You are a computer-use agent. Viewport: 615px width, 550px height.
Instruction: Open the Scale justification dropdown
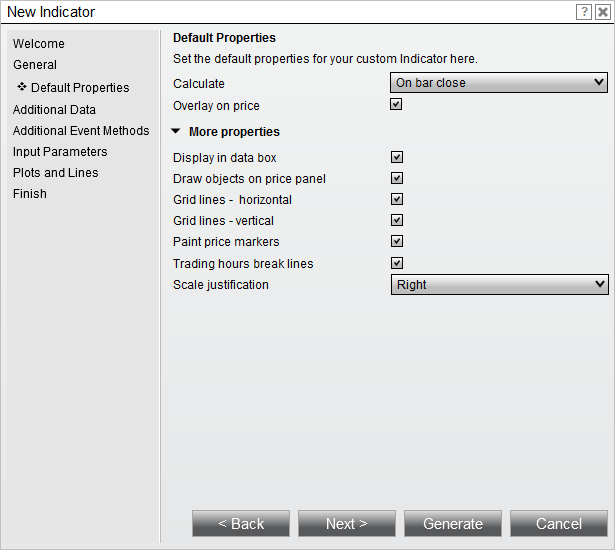(498, 285)
